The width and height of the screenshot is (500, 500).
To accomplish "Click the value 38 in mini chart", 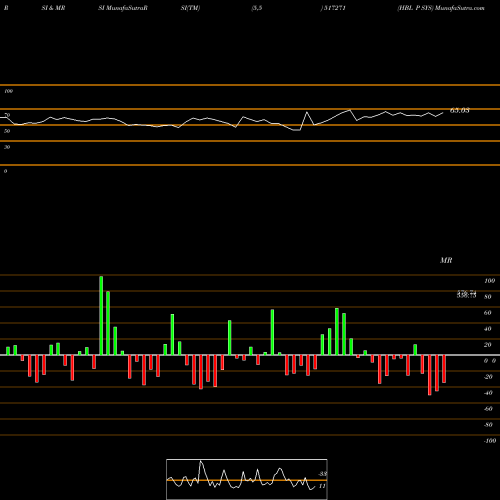I will coord(323,474).
